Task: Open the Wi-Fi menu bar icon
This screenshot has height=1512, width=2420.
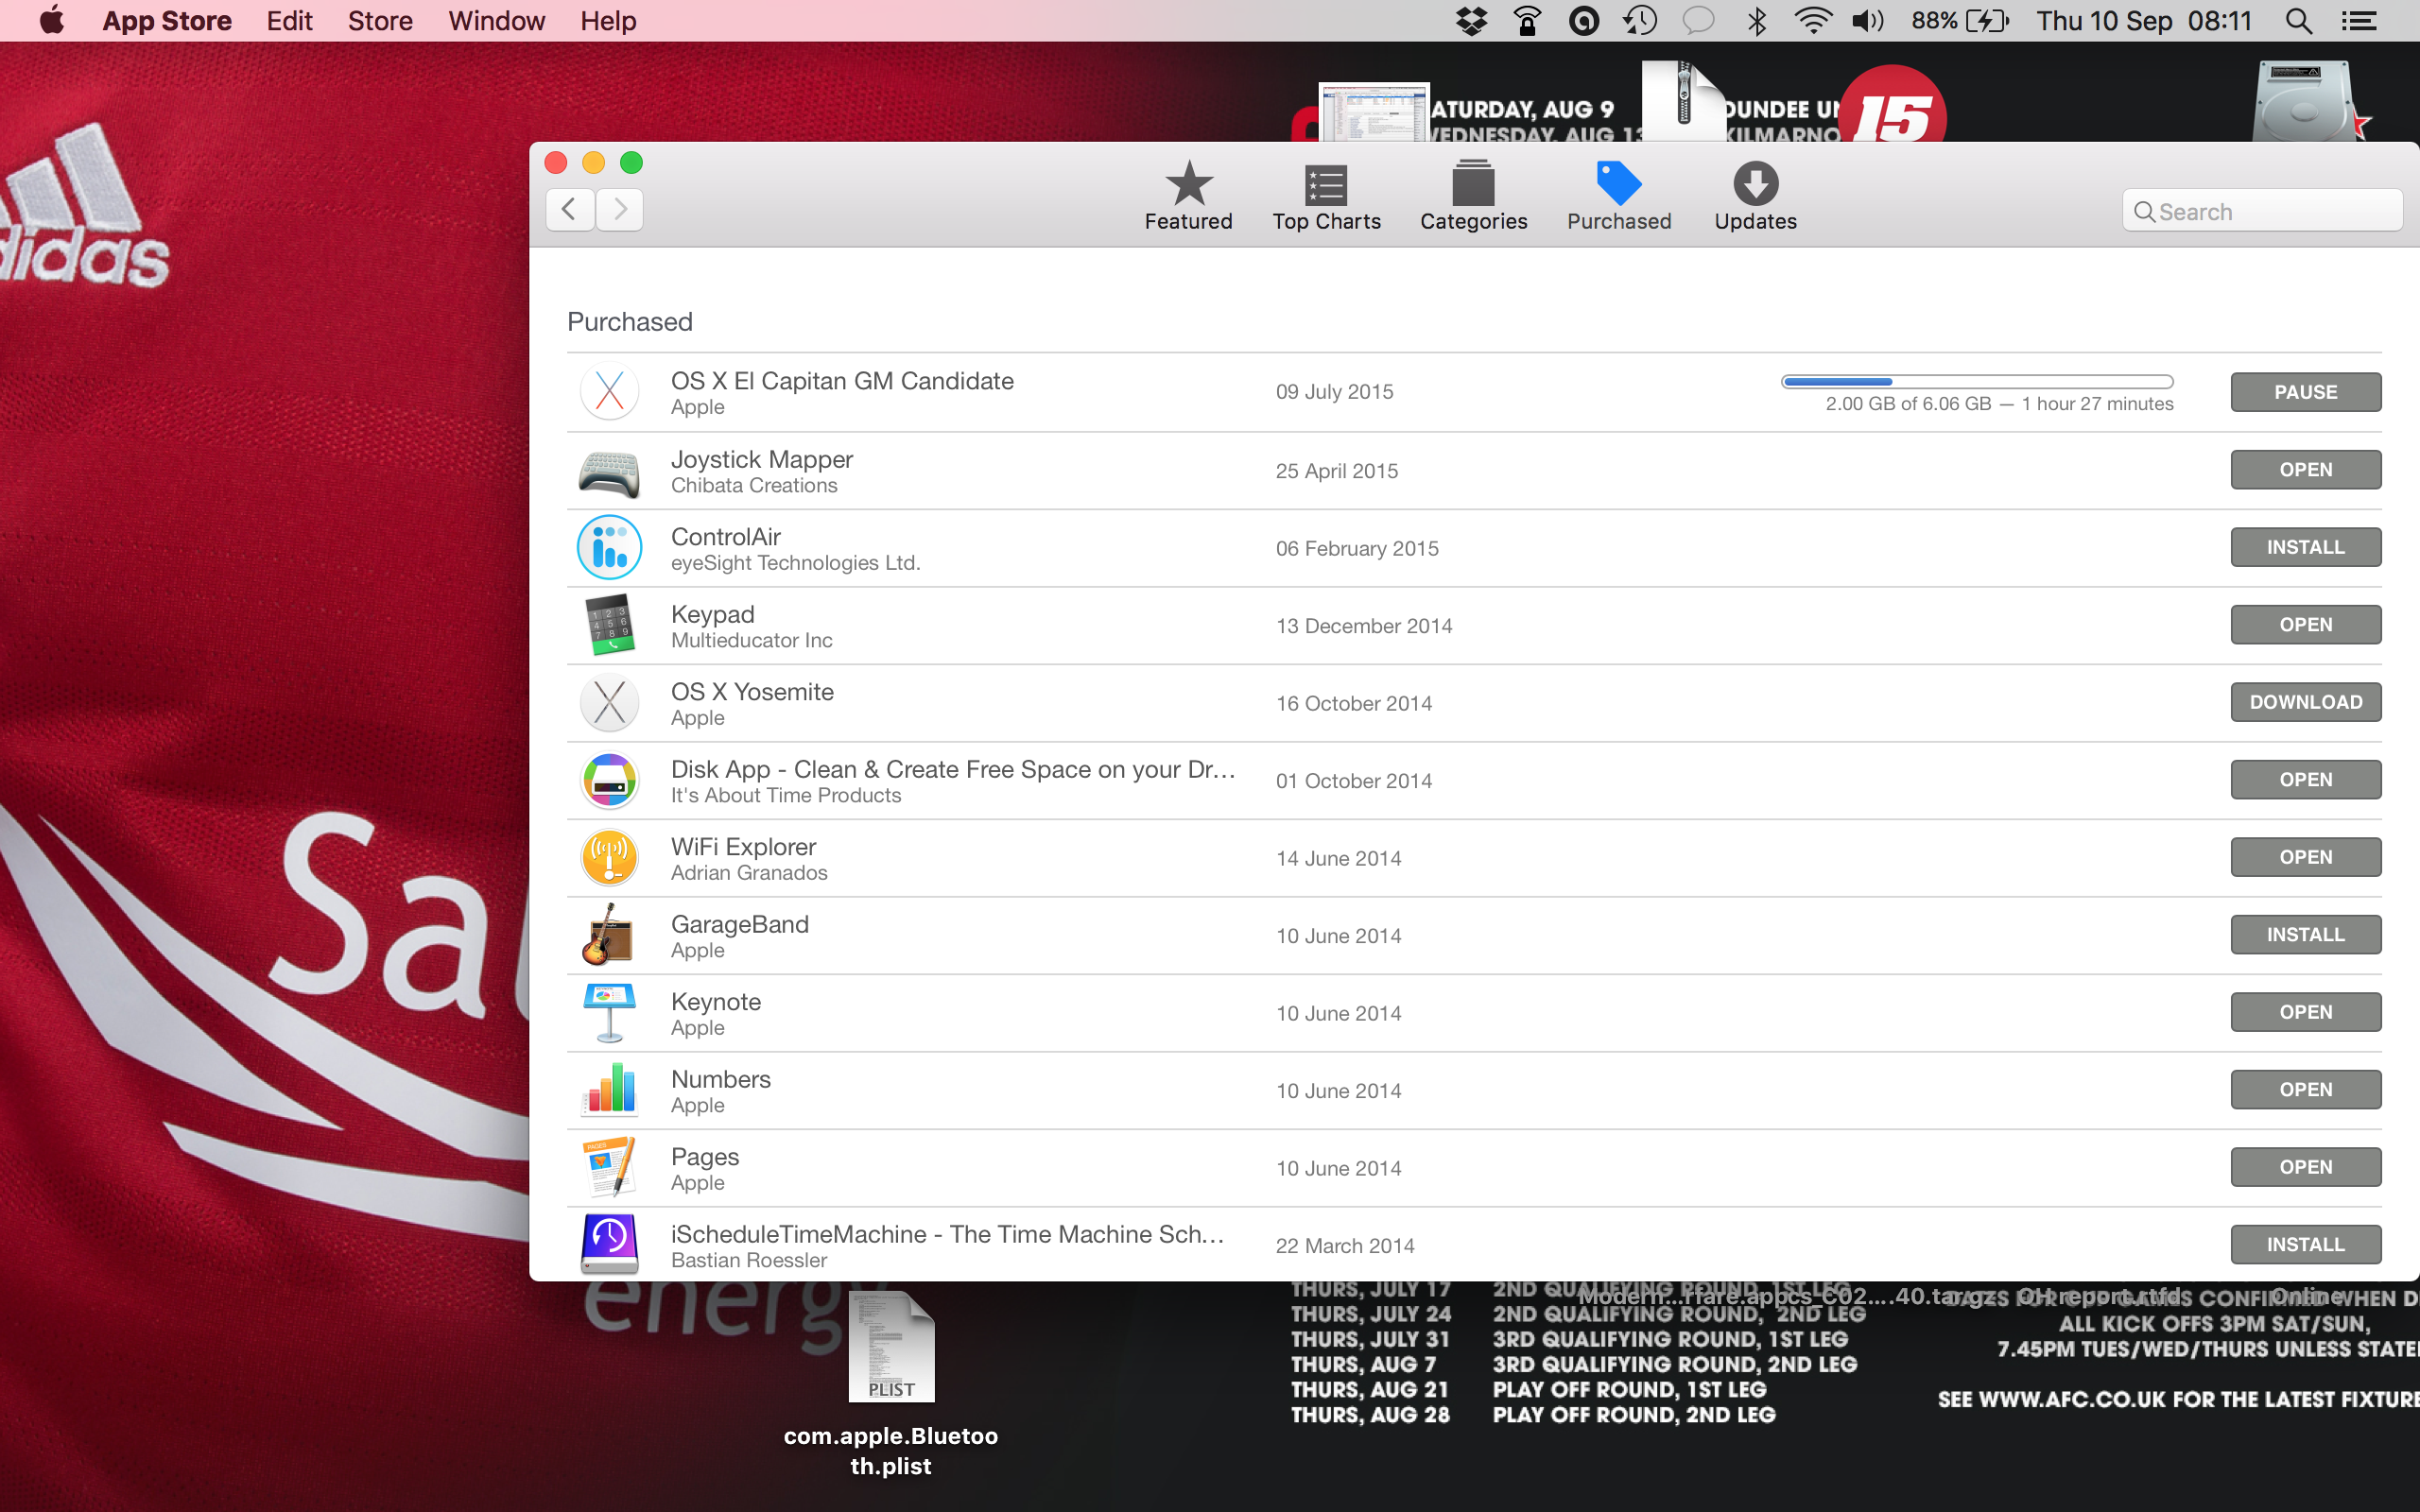Action: 1812,20
